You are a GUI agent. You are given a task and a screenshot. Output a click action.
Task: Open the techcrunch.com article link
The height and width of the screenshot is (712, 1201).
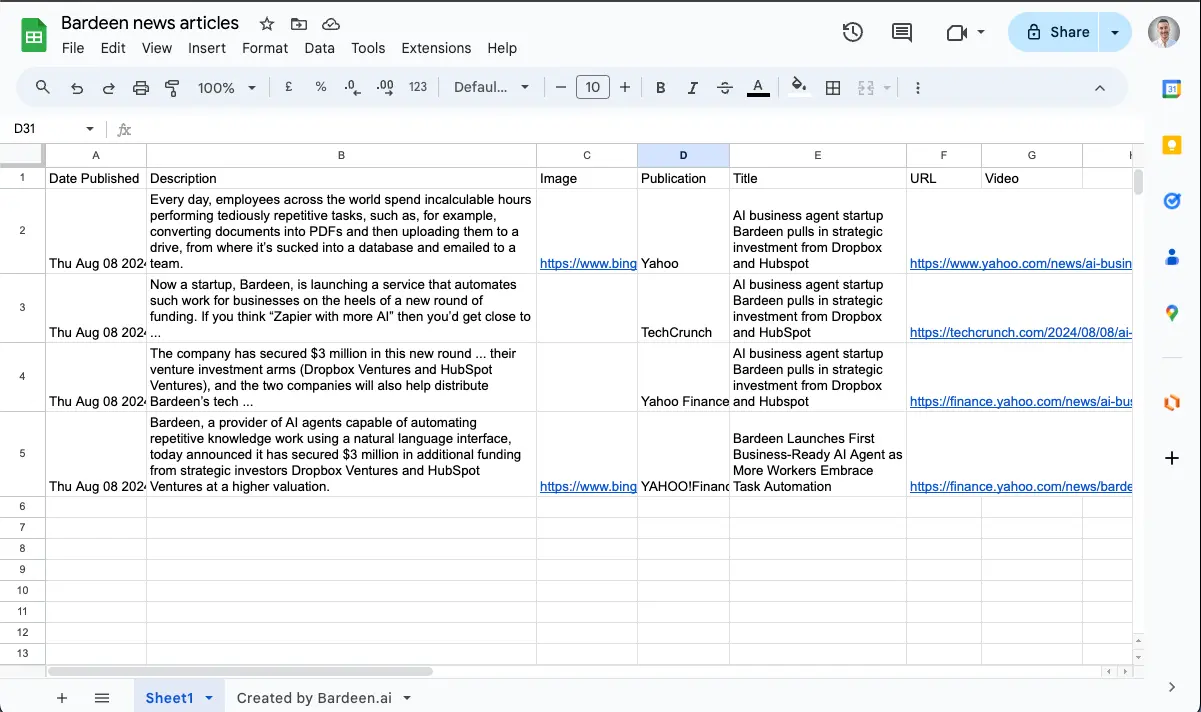1020,332
